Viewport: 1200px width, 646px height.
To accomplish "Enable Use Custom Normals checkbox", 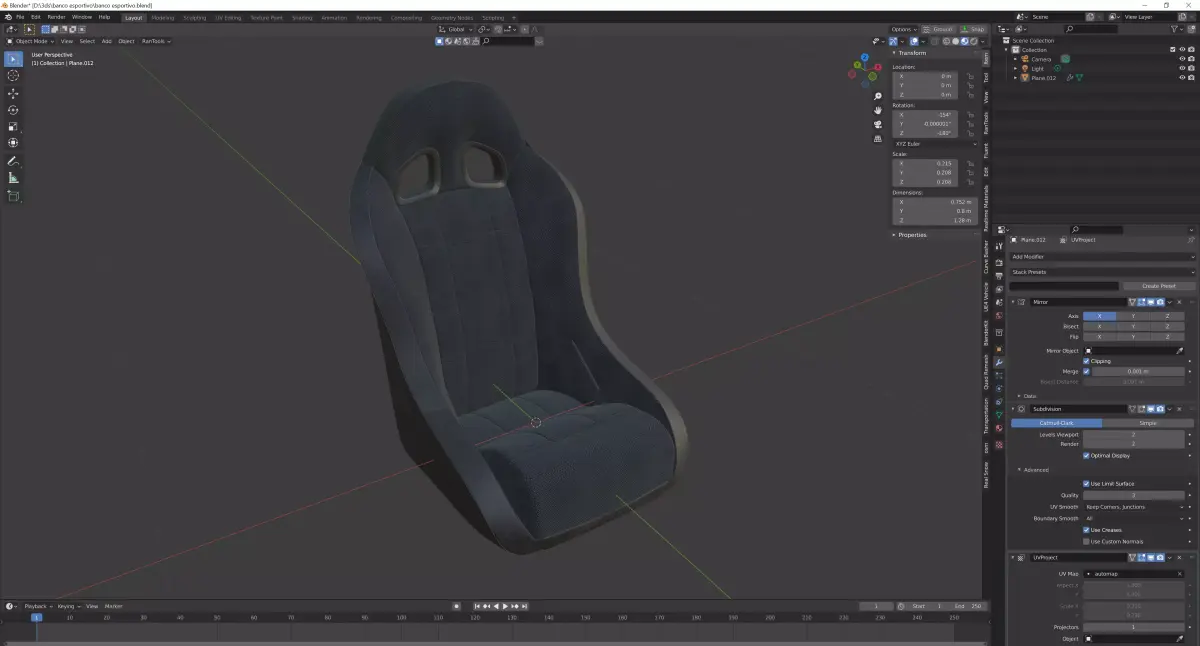I will pyautogui.click(x=1087, y=541).
